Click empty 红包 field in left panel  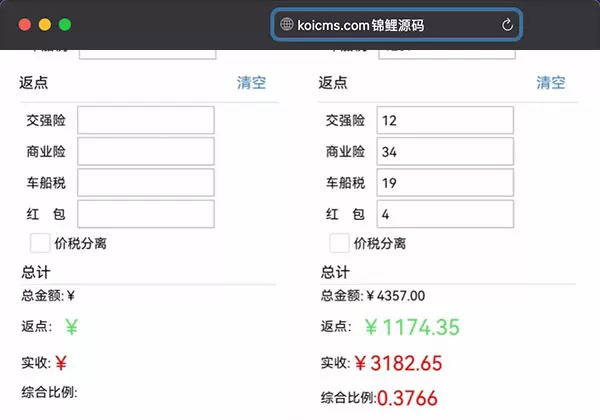coord(146,214)
